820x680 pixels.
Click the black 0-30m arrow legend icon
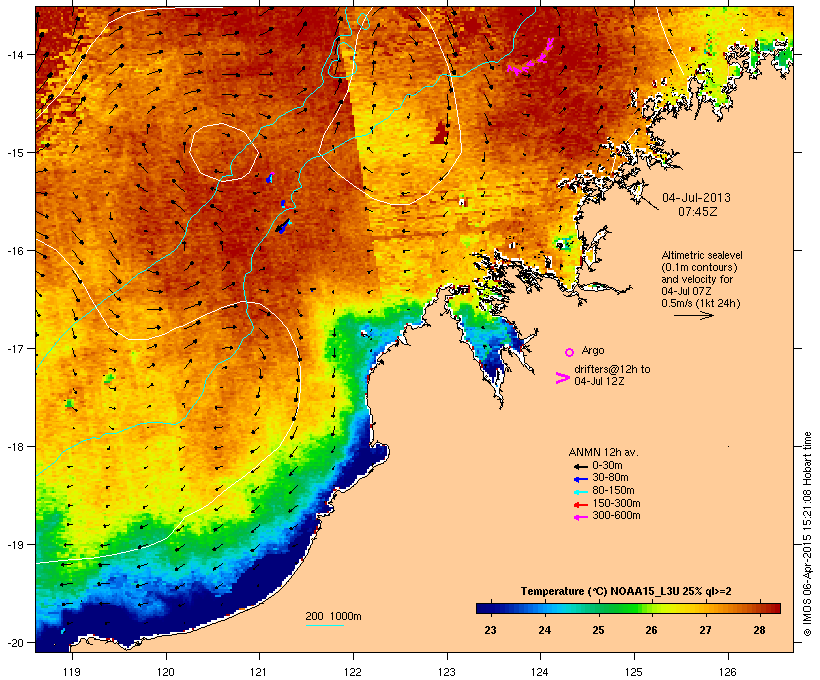tap(580, 466)
